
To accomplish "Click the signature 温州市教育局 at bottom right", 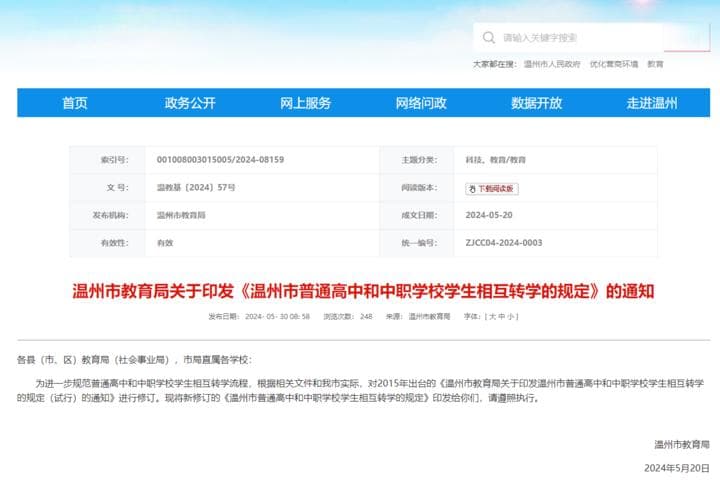I will coord(682,445).
